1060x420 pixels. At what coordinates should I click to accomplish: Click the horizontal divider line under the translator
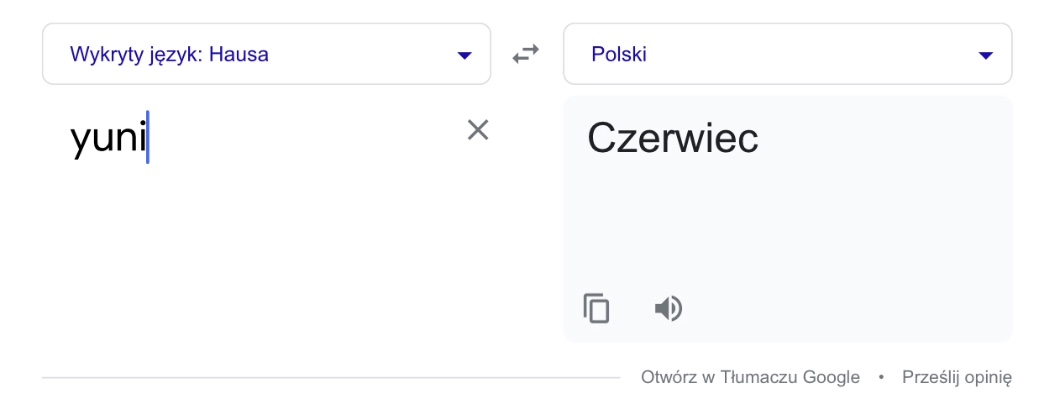pos(330,378)
